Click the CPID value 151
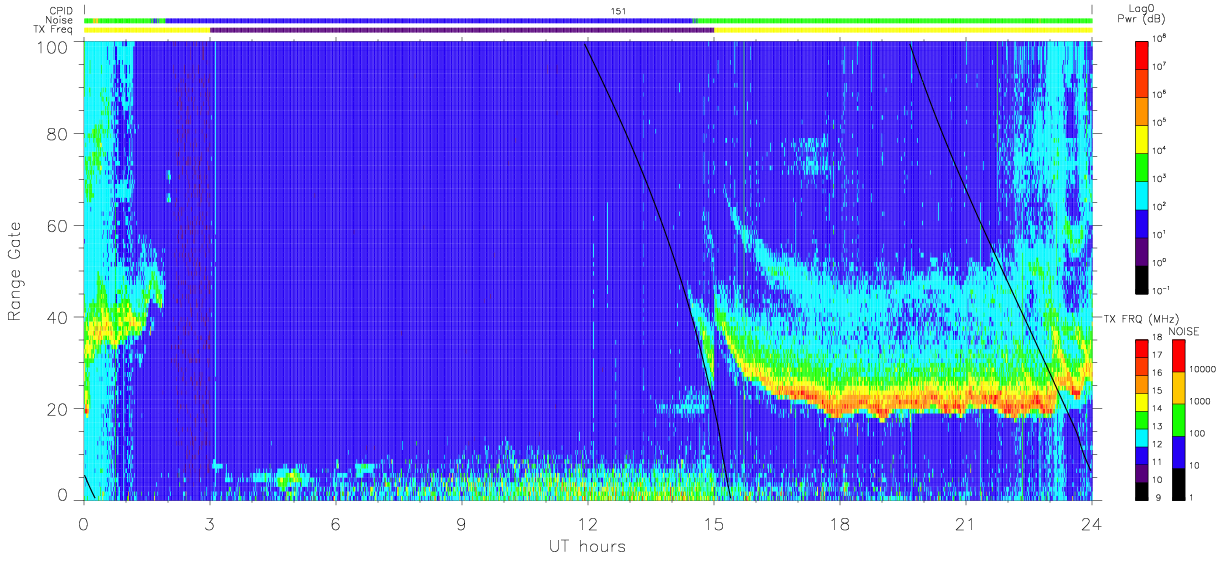This screenshot has height=567, width=1228. click(619, 11)
